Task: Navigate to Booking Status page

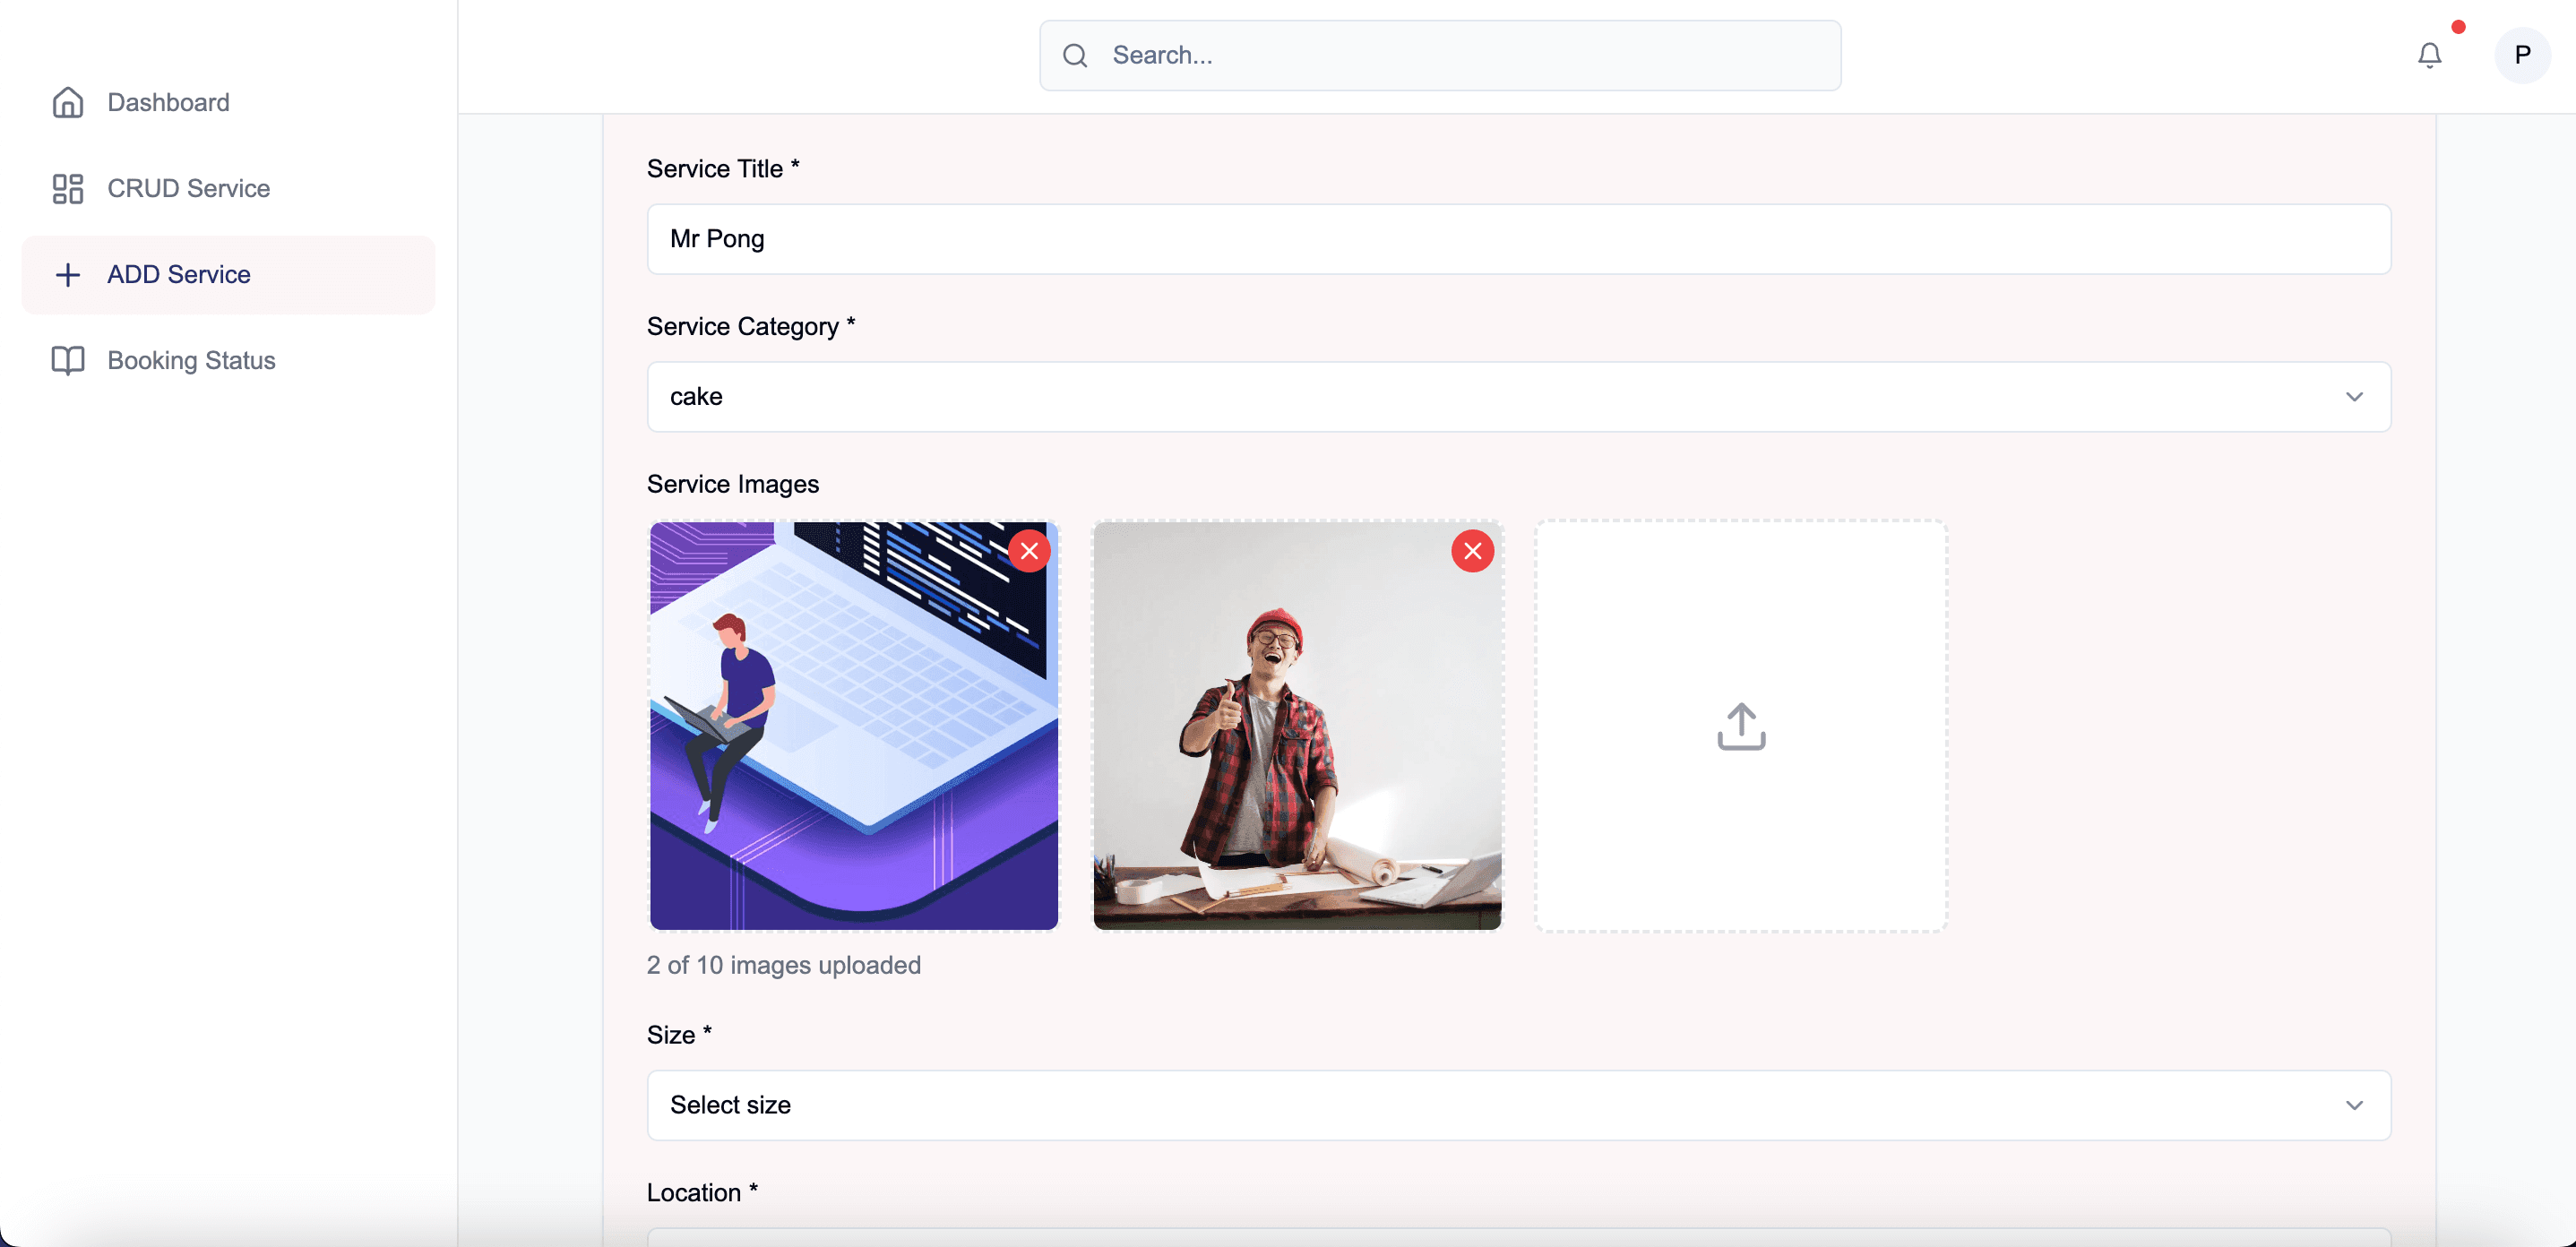Action: click(x=191, y=360)
